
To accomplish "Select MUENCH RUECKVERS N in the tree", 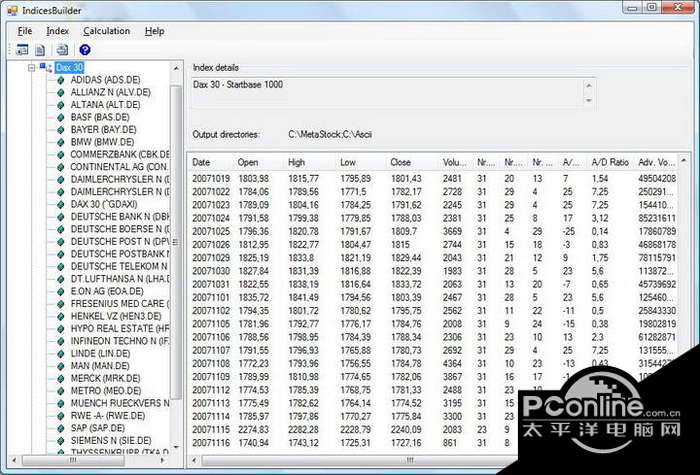I will click(x=120, y=403).
